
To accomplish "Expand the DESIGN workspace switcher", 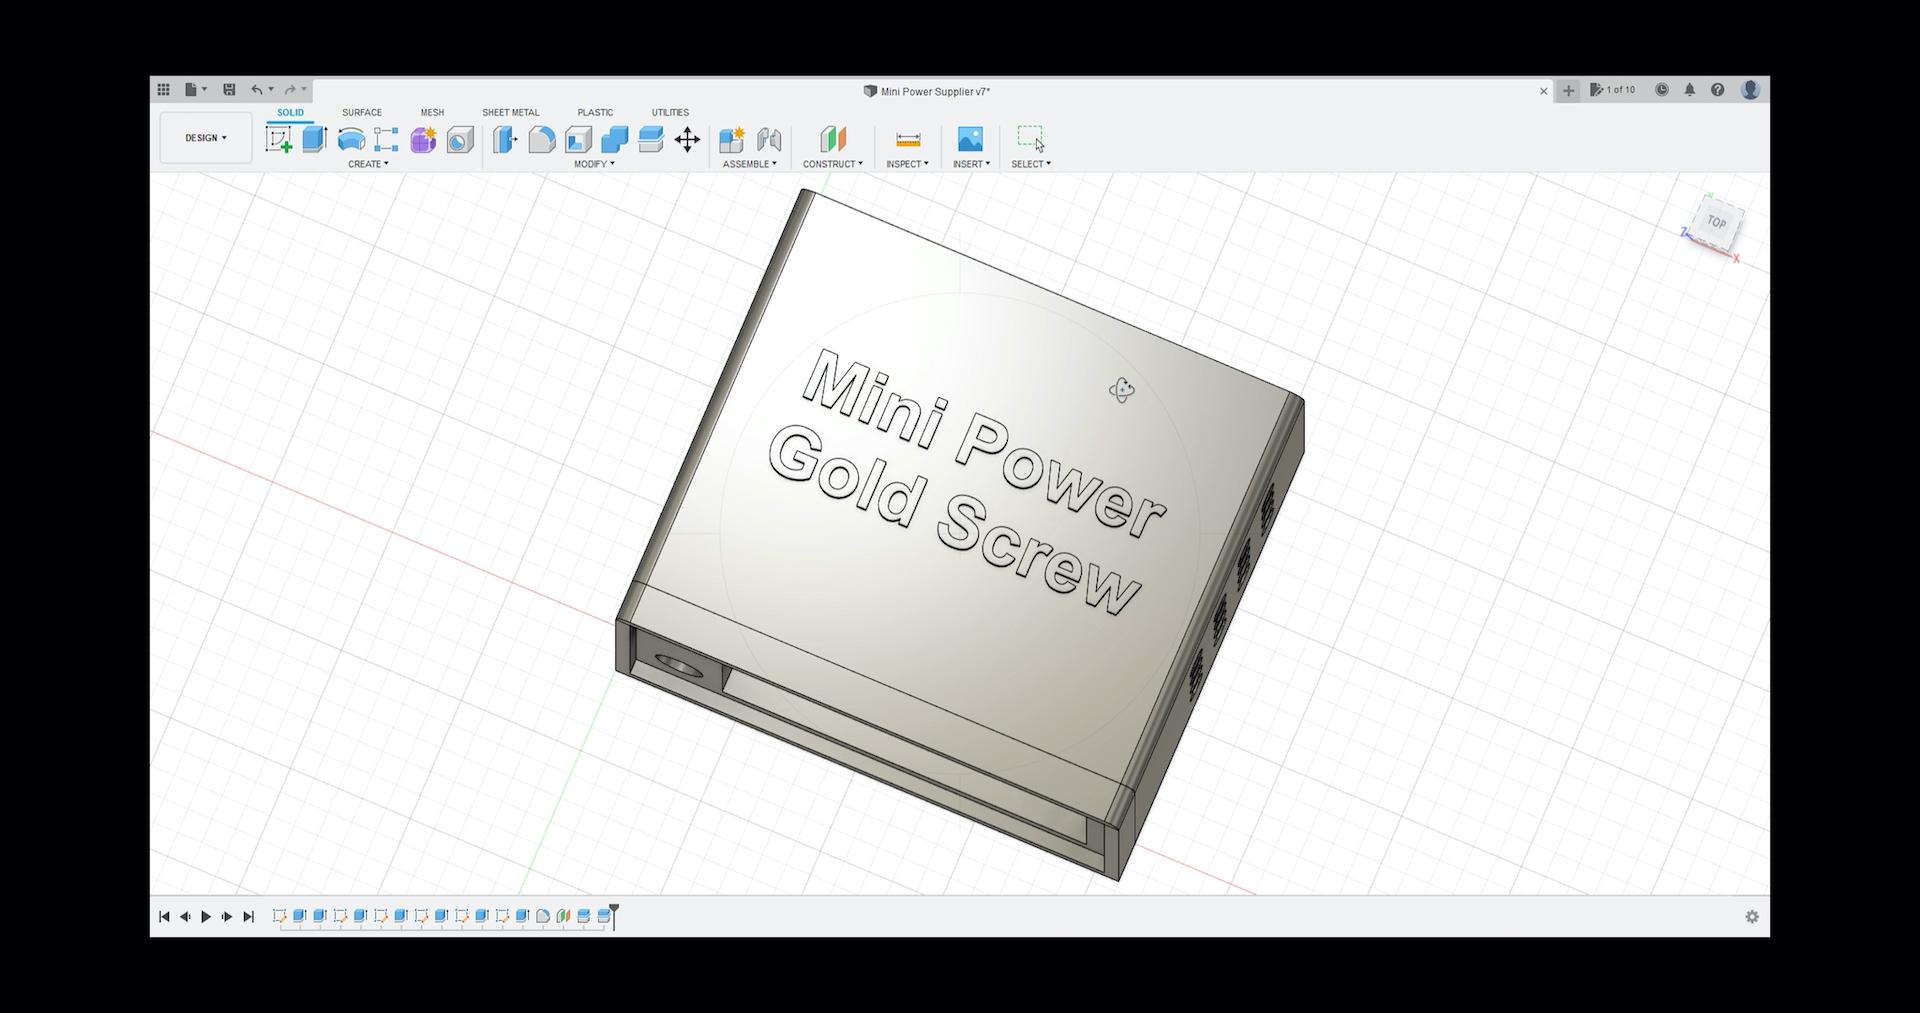I will point(206,138).
